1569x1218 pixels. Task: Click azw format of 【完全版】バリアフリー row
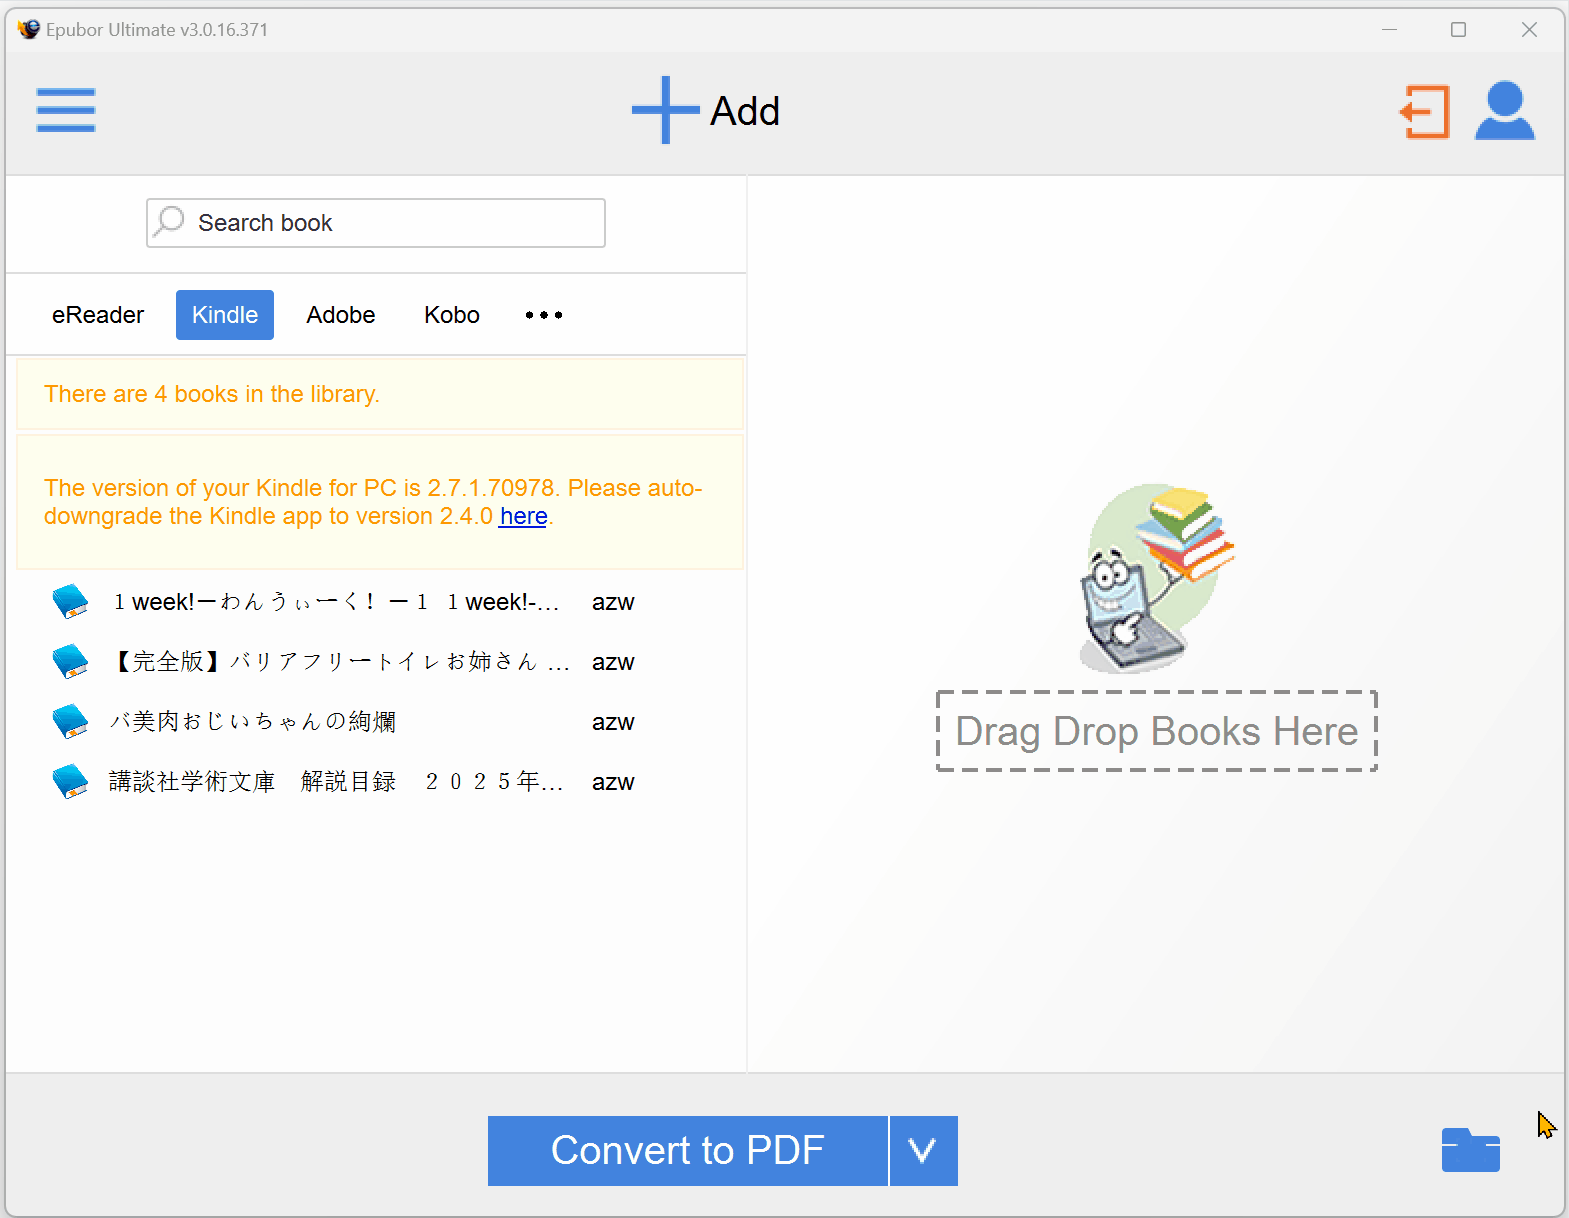(x=613, y=662)
